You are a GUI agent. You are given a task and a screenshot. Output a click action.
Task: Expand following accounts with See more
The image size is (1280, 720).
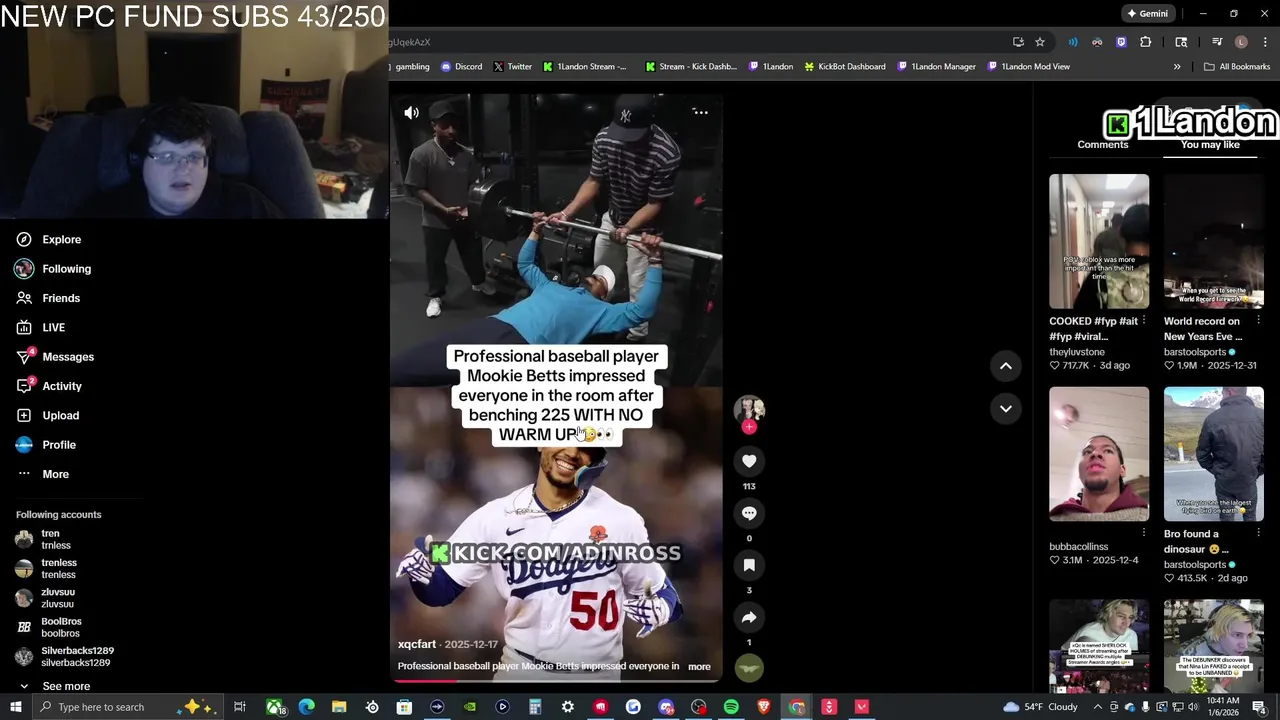pos(66,686)
